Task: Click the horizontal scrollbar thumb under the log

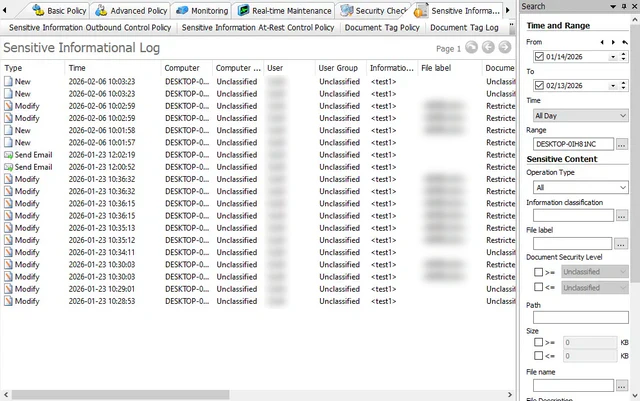Action: click(x=120, y=394)
